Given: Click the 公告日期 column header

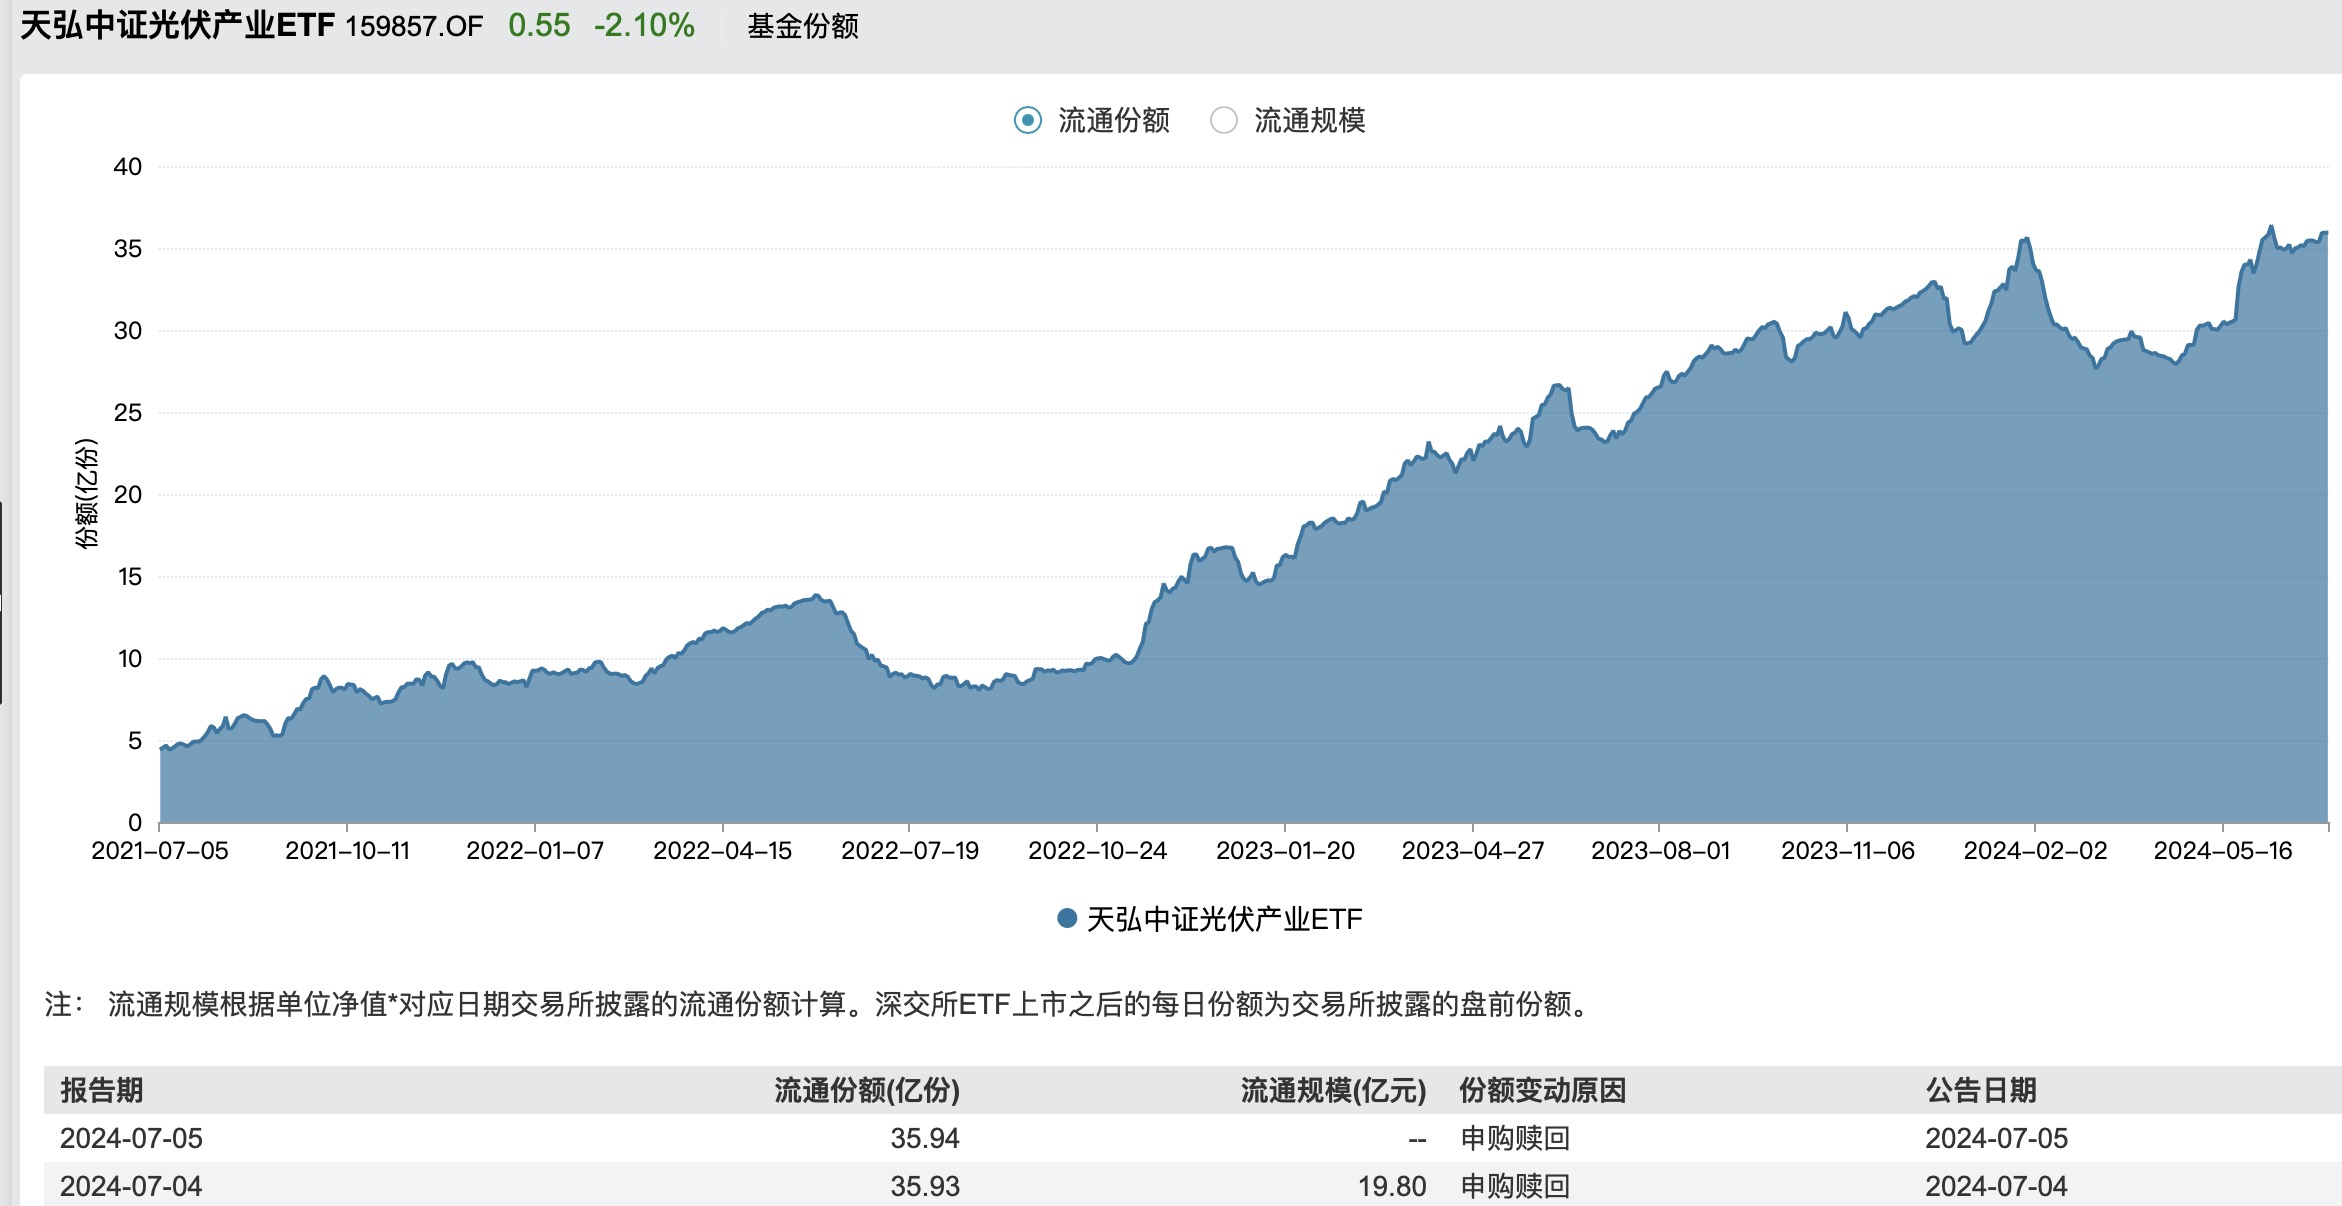Looking at the screenshot, I should pyautogui.click(x=1981, y=1090).
